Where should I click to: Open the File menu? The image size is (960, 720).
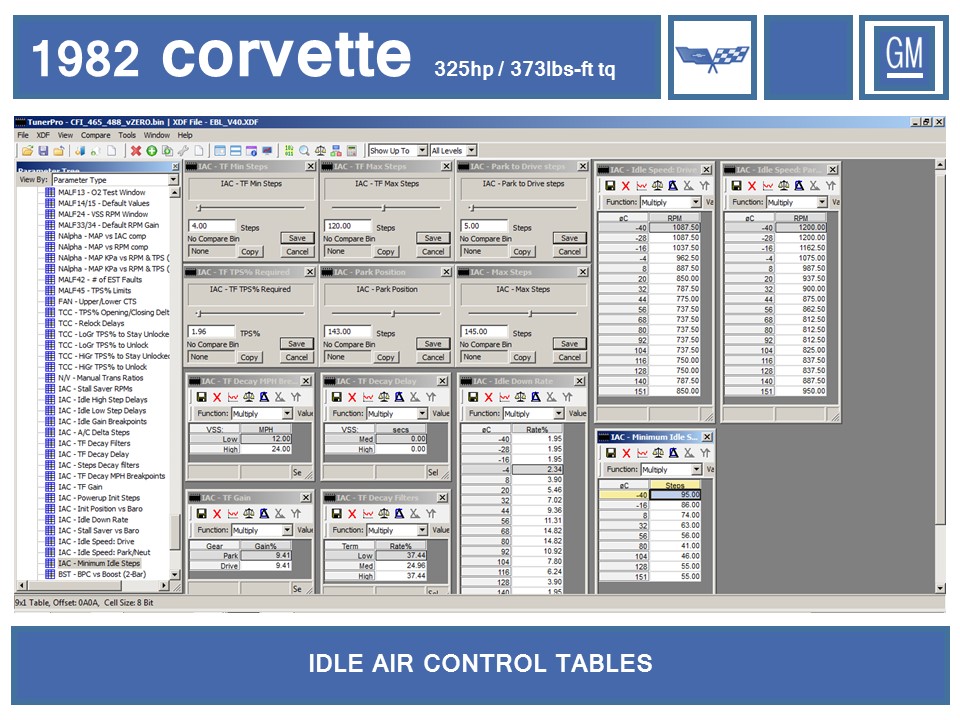[x=23, y=135]
